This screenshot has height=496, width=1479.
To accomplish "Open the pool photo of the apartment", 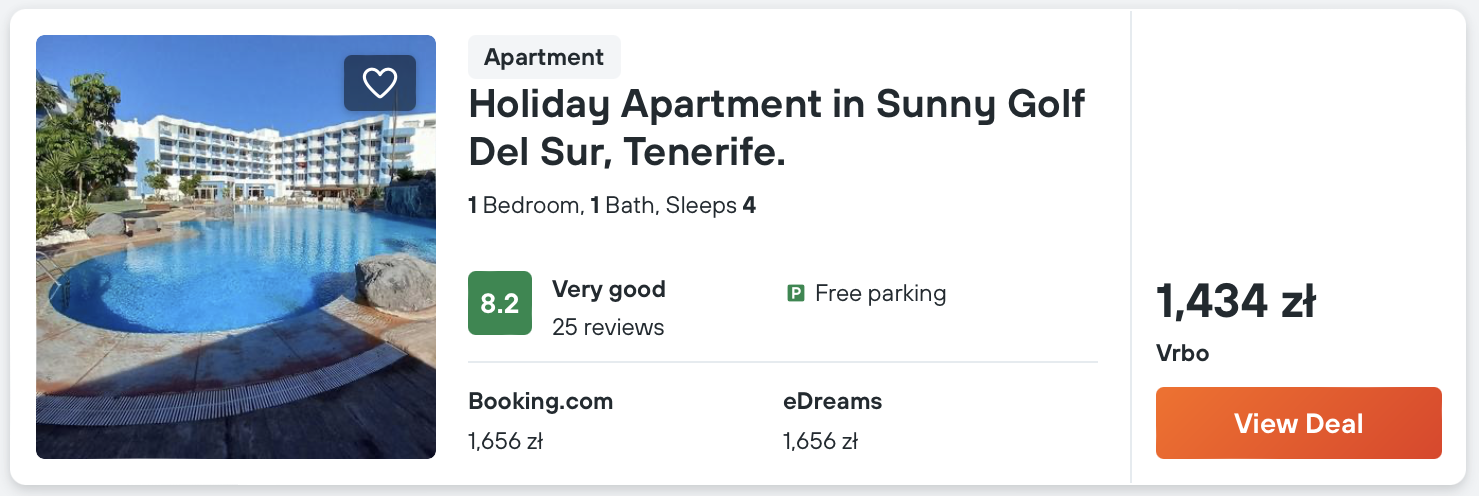I will click(236, 247).
